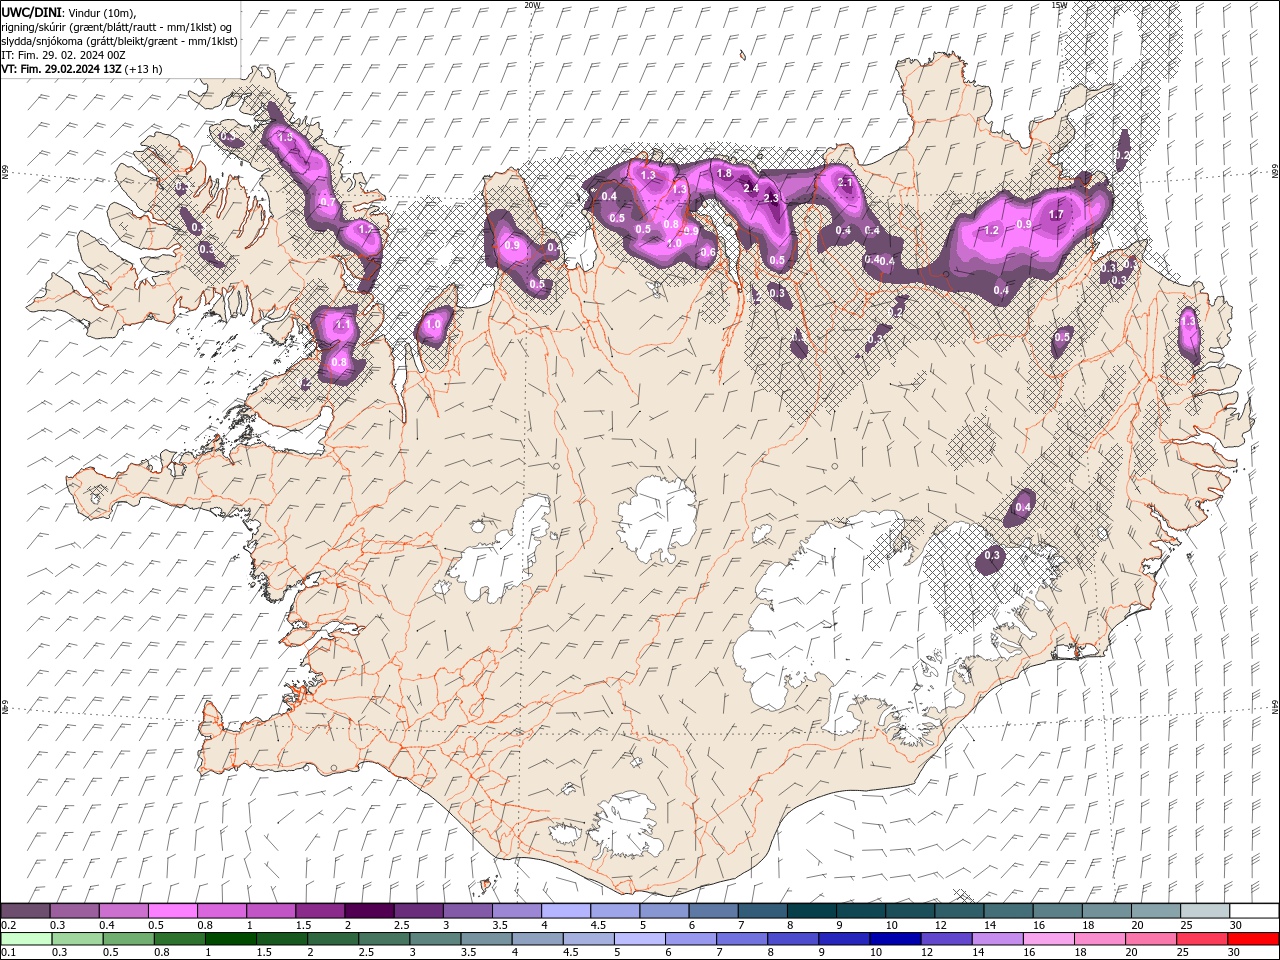Click the 12 label in the top legend row

point(941,925)
